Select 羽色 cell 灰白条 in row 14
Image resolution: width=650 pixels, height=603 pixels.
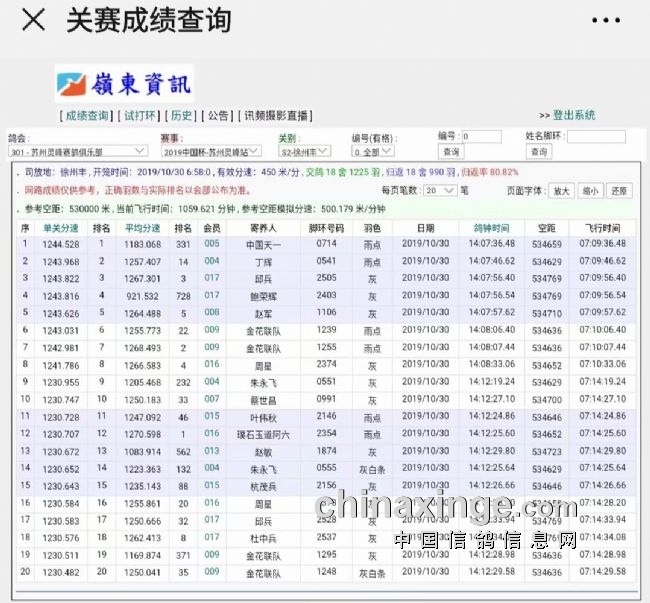[x=372, y=470]
